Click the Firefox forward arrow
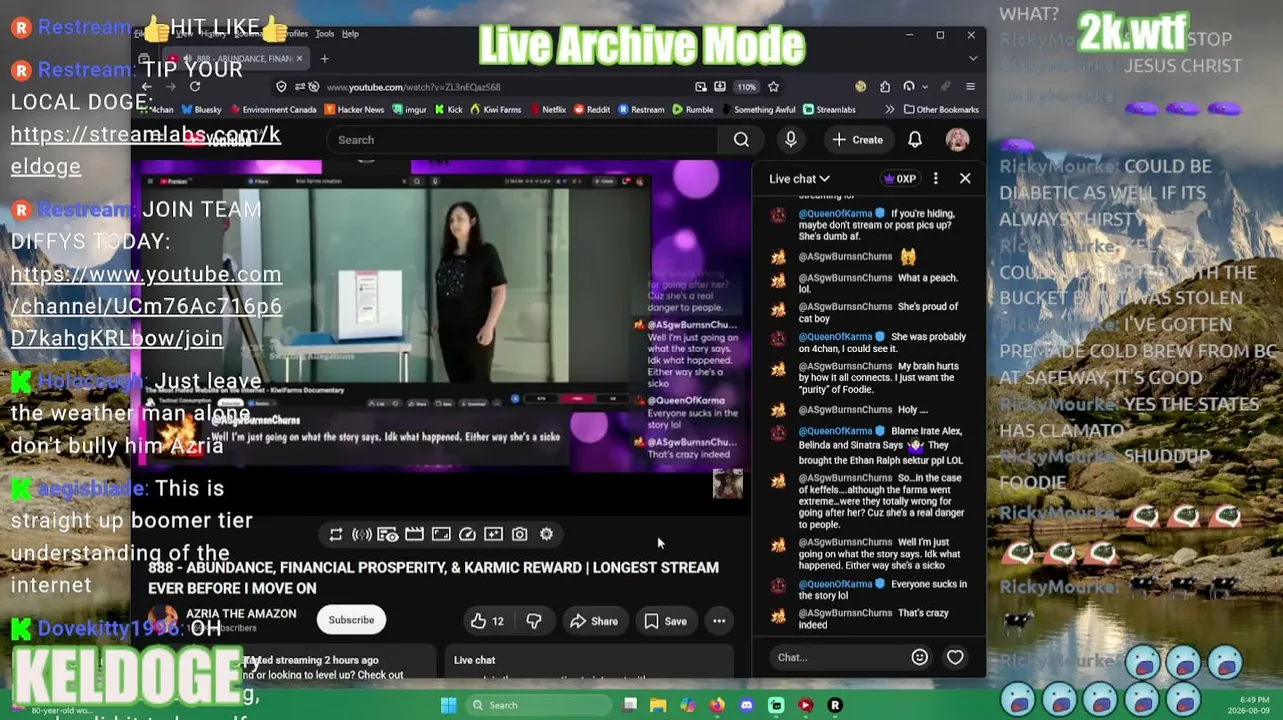 tap(169, 87)
